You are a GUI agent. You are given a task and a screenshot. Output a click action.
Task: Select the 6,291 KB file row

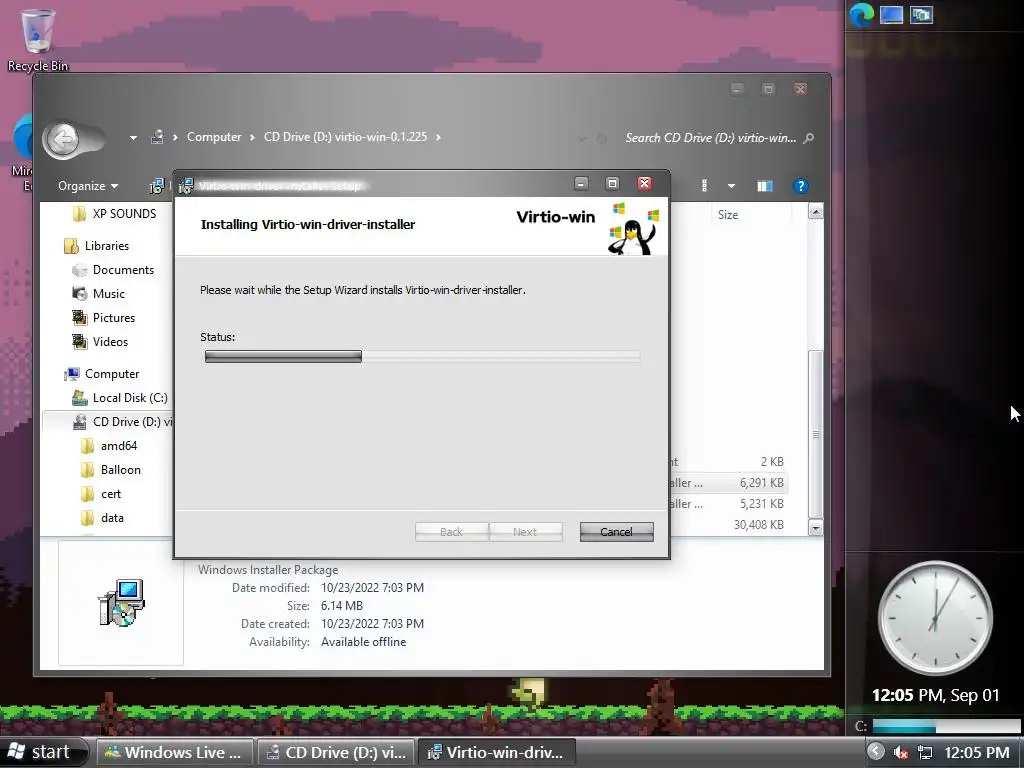coord(728,483)
